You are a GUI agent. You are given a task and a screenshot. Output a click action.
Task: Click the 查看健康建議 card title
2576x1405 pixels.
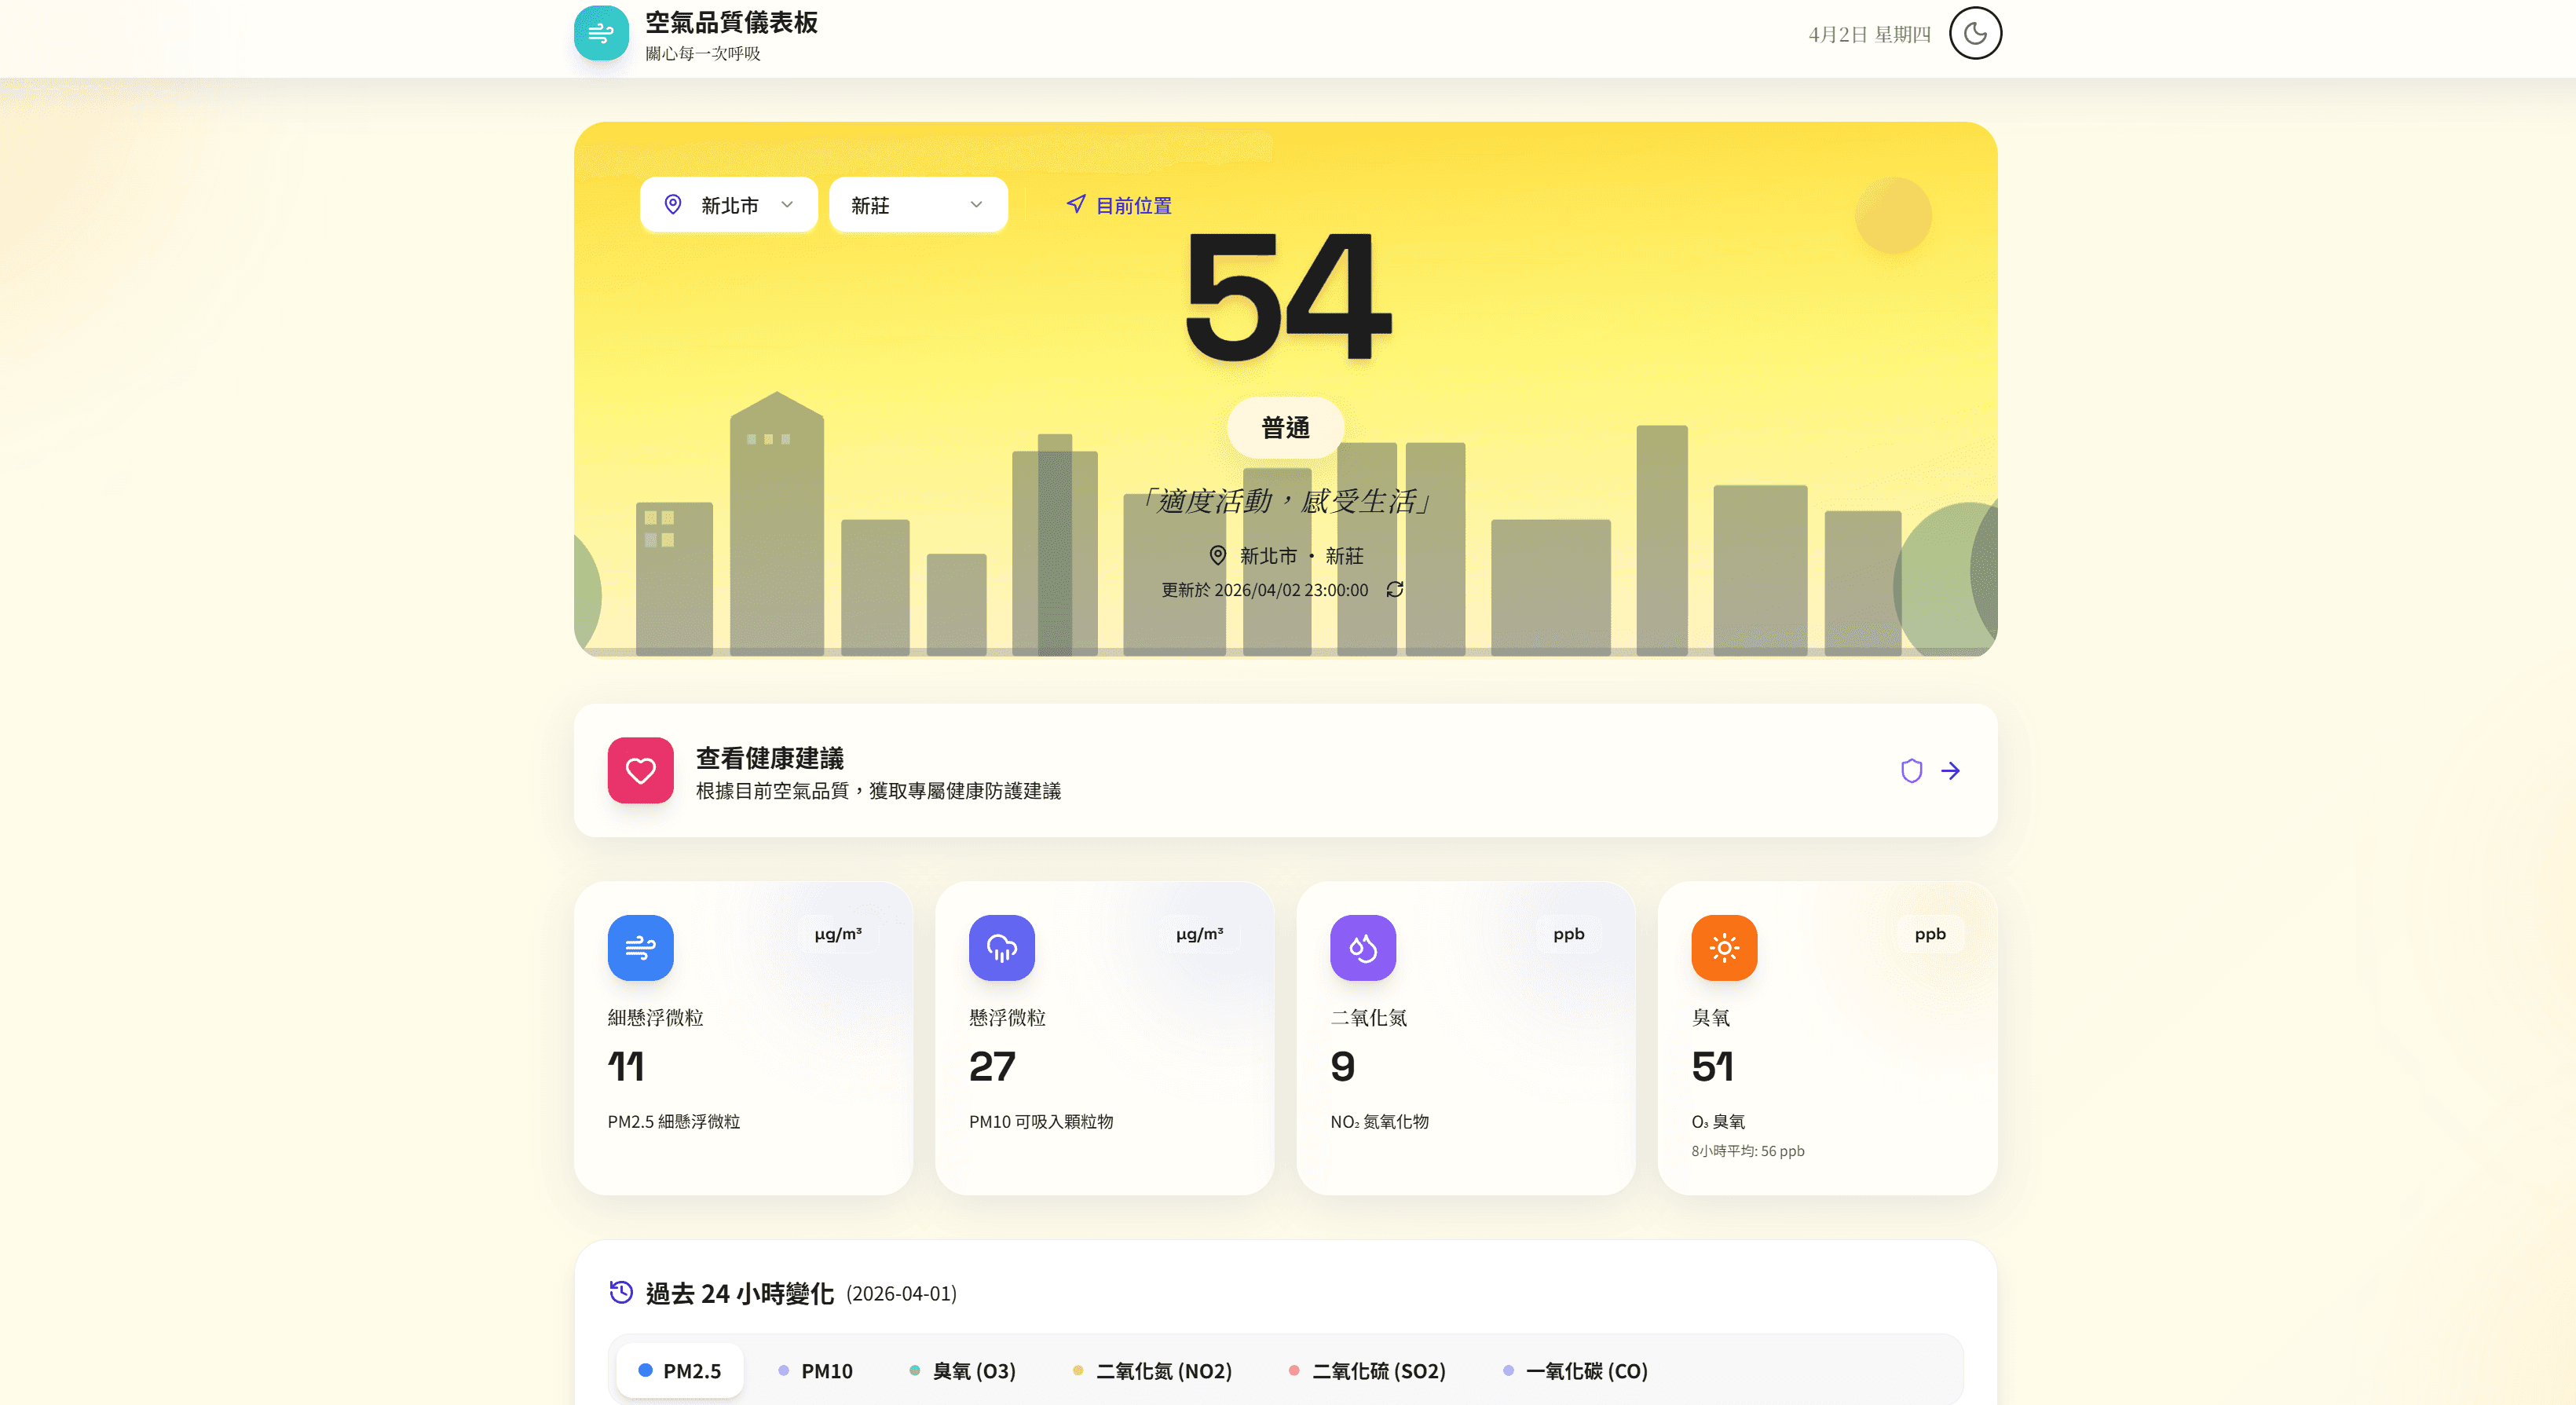pos(769,758)
